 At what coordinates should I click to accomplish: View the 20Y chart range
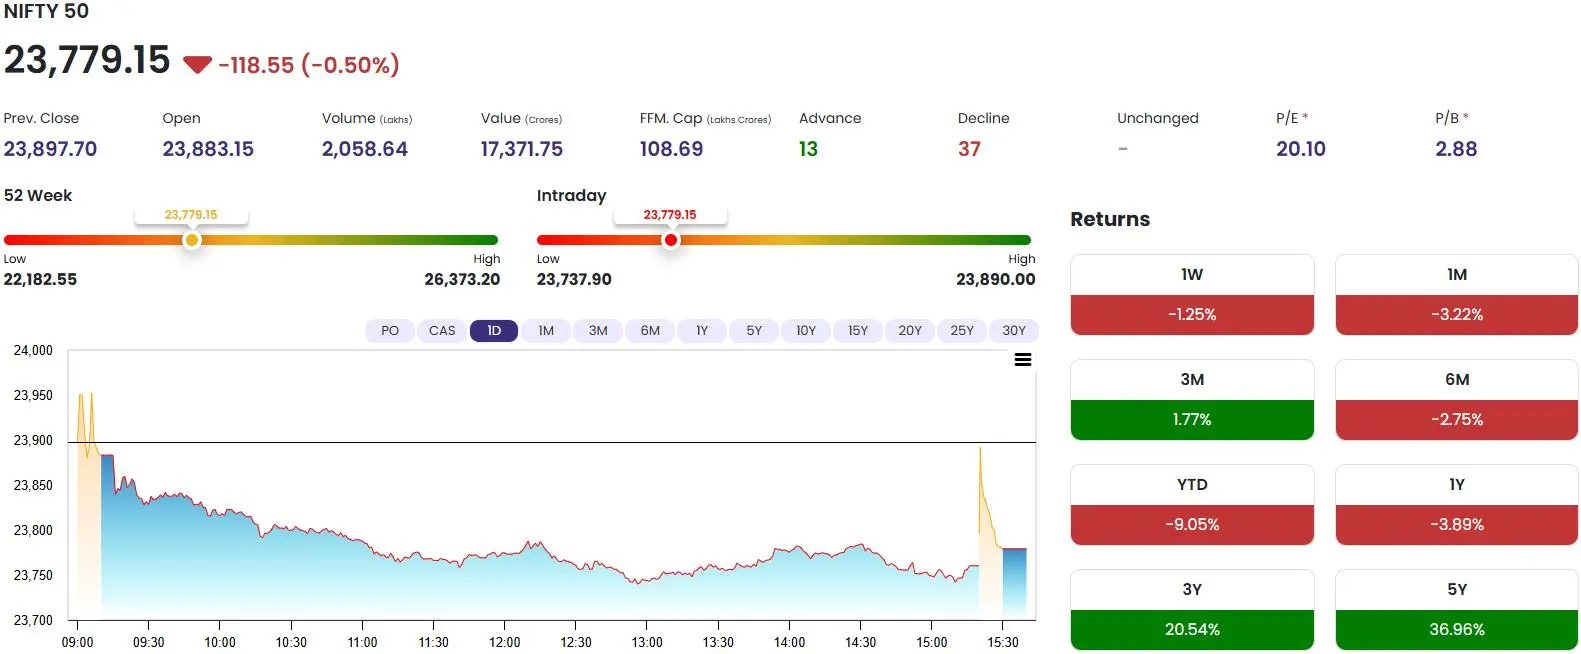[x=910, y=331]
